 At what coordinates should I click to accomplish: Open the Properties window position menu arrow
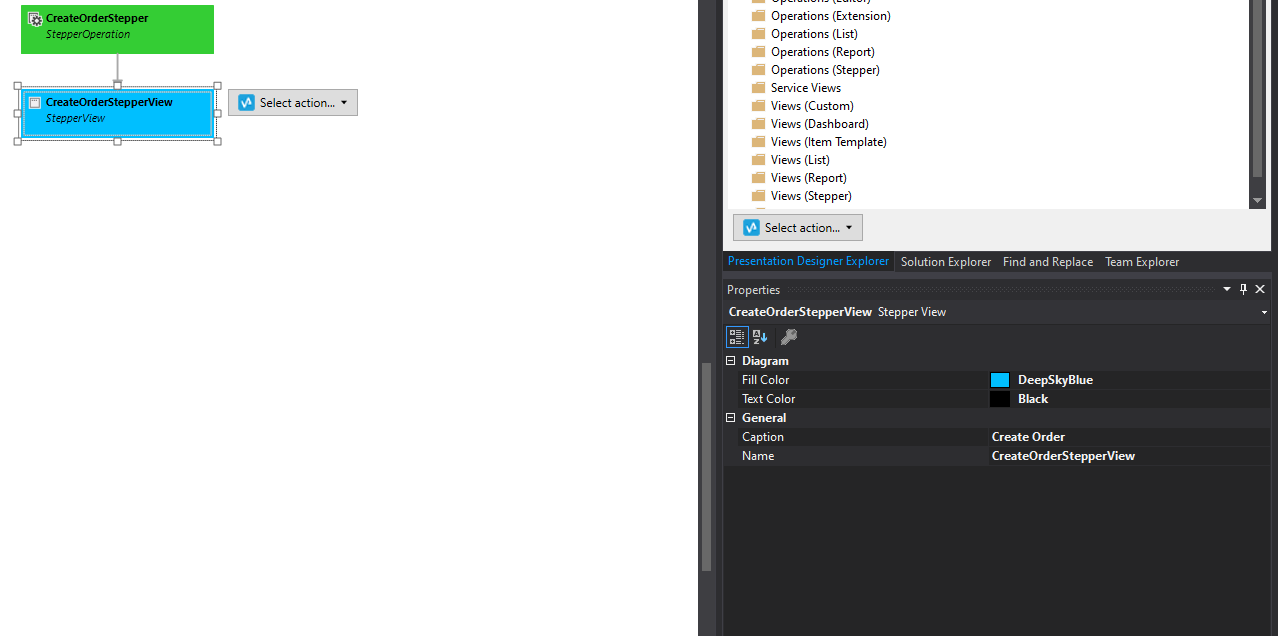[x=1227, y=290]
